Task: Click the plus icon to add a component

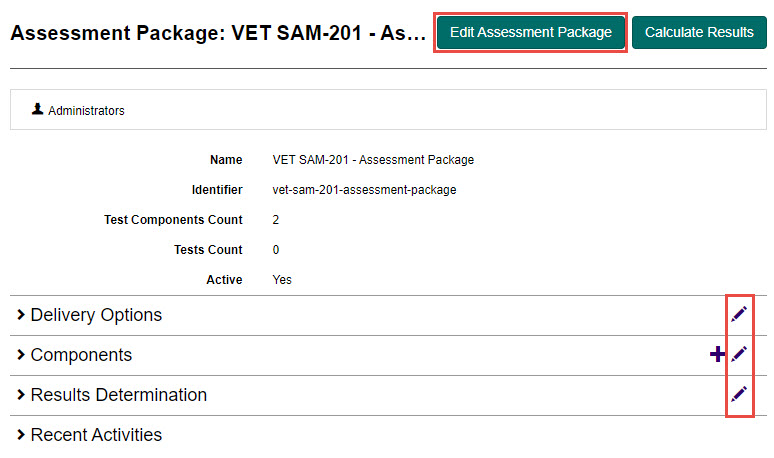Action: (x=716, y=354)
